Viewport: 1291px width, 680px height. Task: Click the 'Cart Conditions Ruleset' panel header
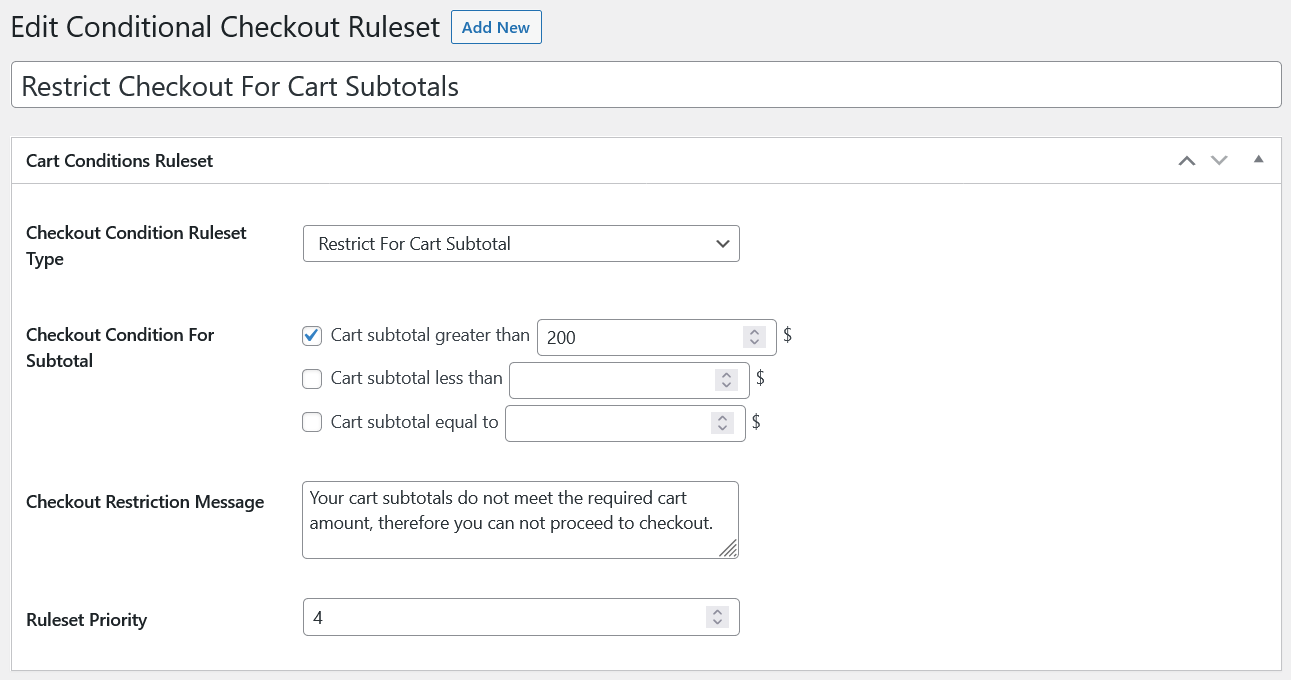[x=119, y=160]
